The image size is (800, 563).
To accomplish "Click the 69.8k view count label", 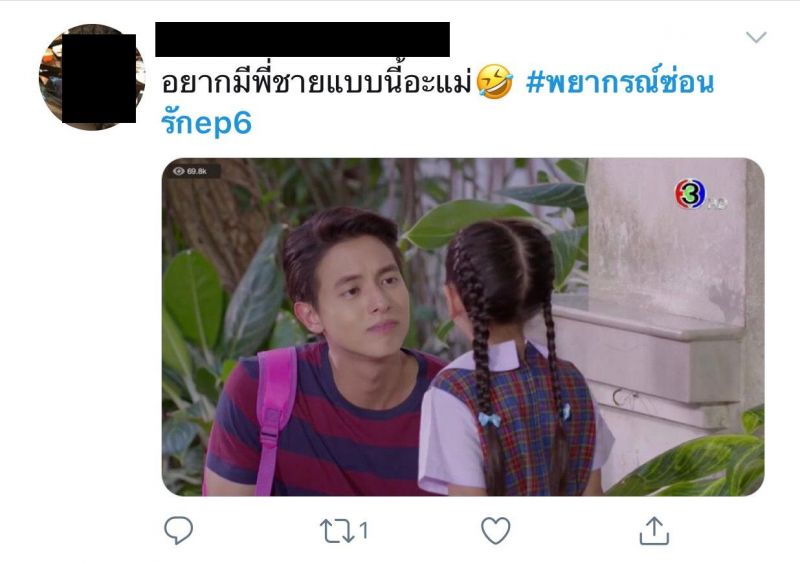I will (196, 171).
